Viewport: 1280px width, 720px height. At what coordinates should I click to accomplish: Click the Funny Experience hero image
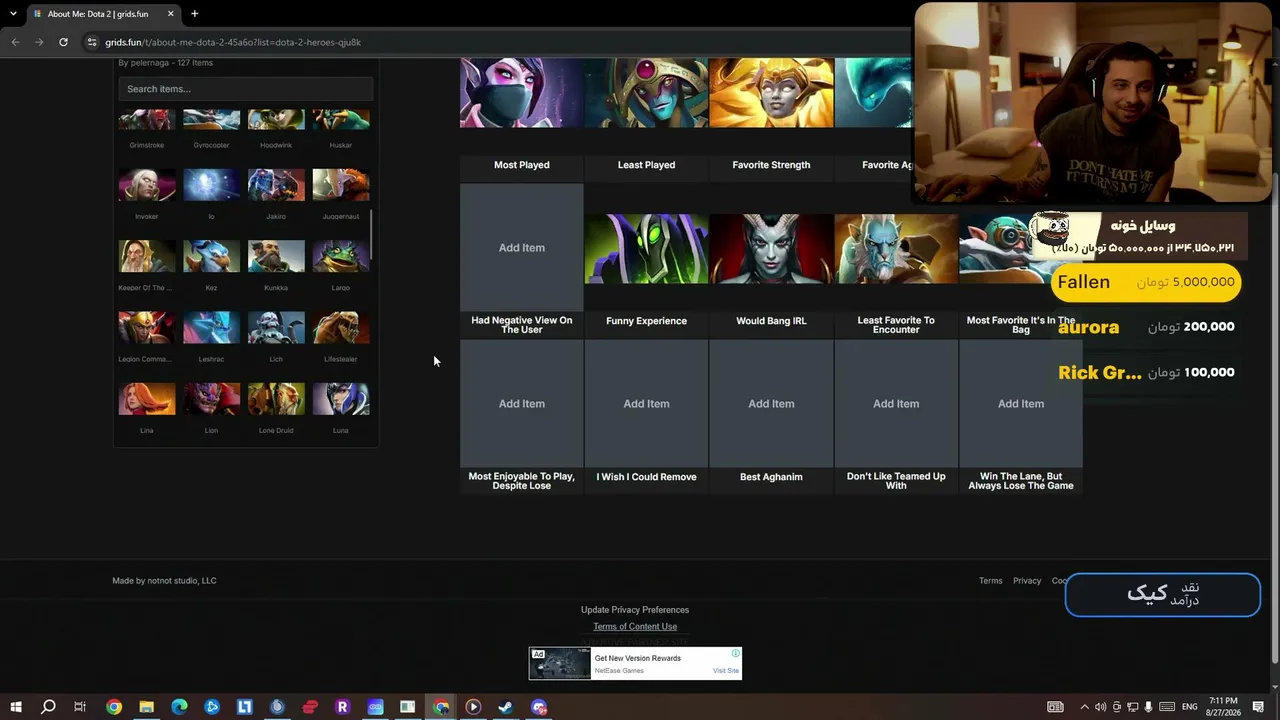[x=646, y=249]
